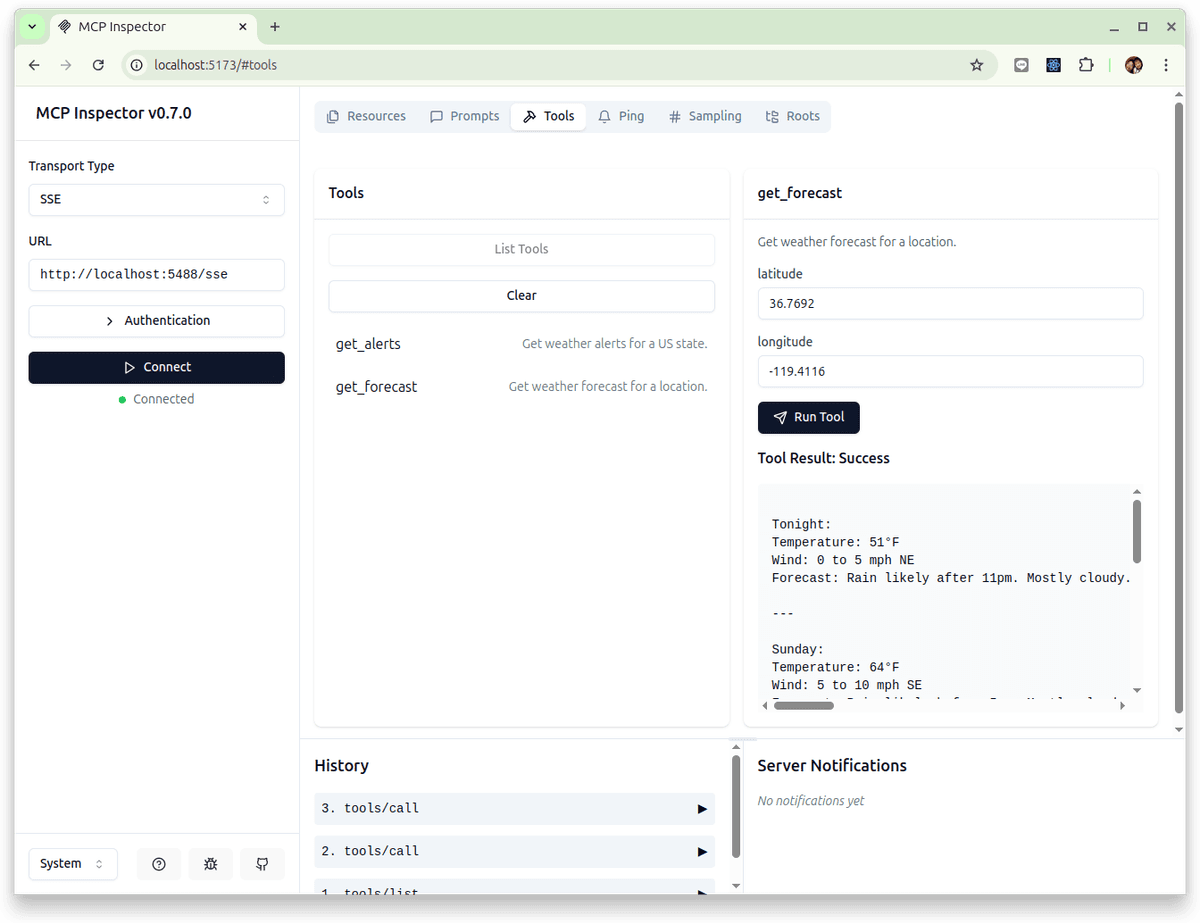
Task: Expand the Authentication section
Action: (x=156, y=321)
